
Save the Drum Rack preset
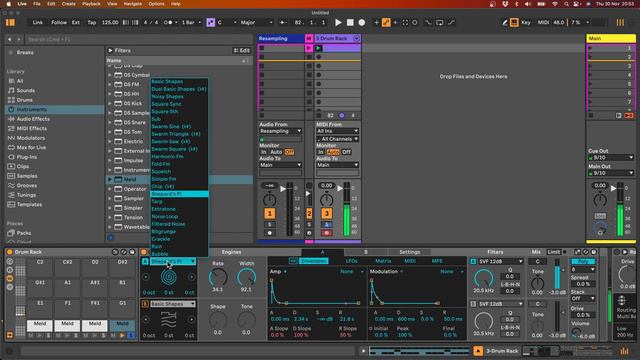132,252
